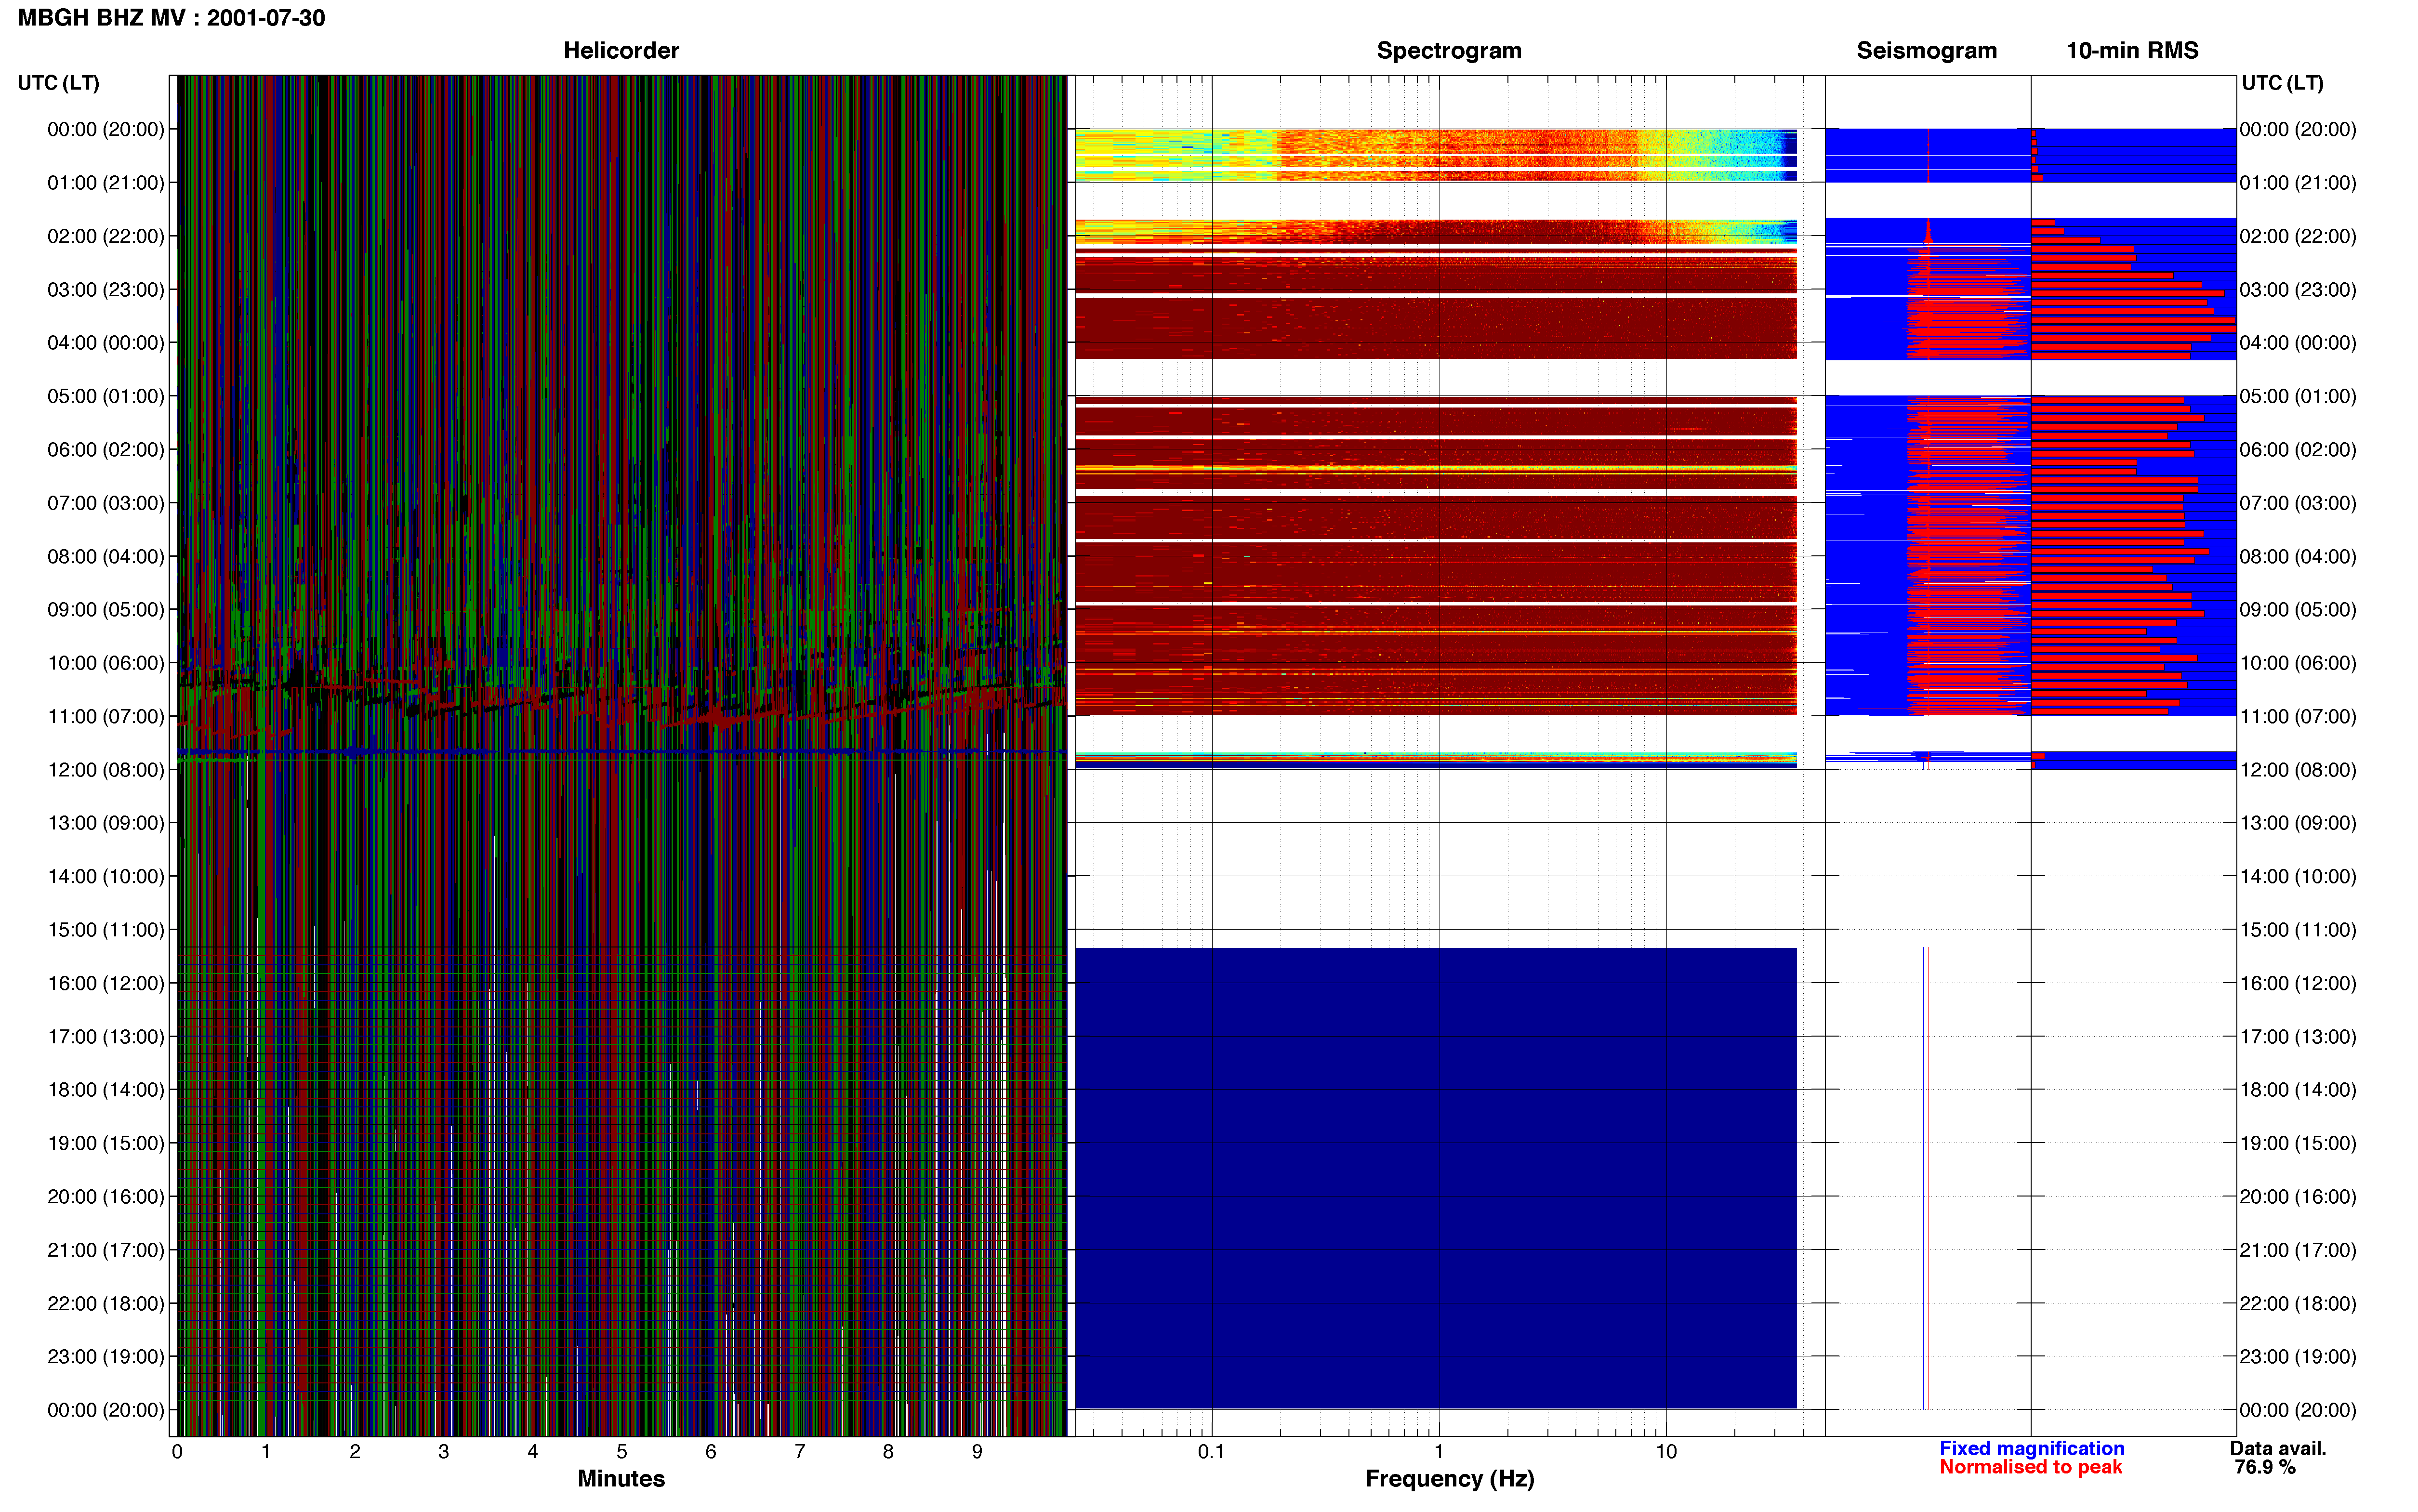Click the left axis label '18:00 (14:00)'
2418x1512 pixels.
(x=106, y=1090)
